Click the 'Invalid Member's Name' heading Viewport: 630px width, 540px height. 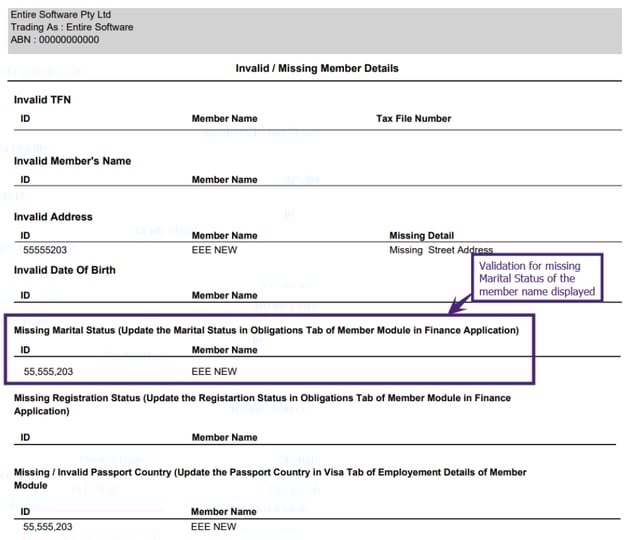point(72,161)
